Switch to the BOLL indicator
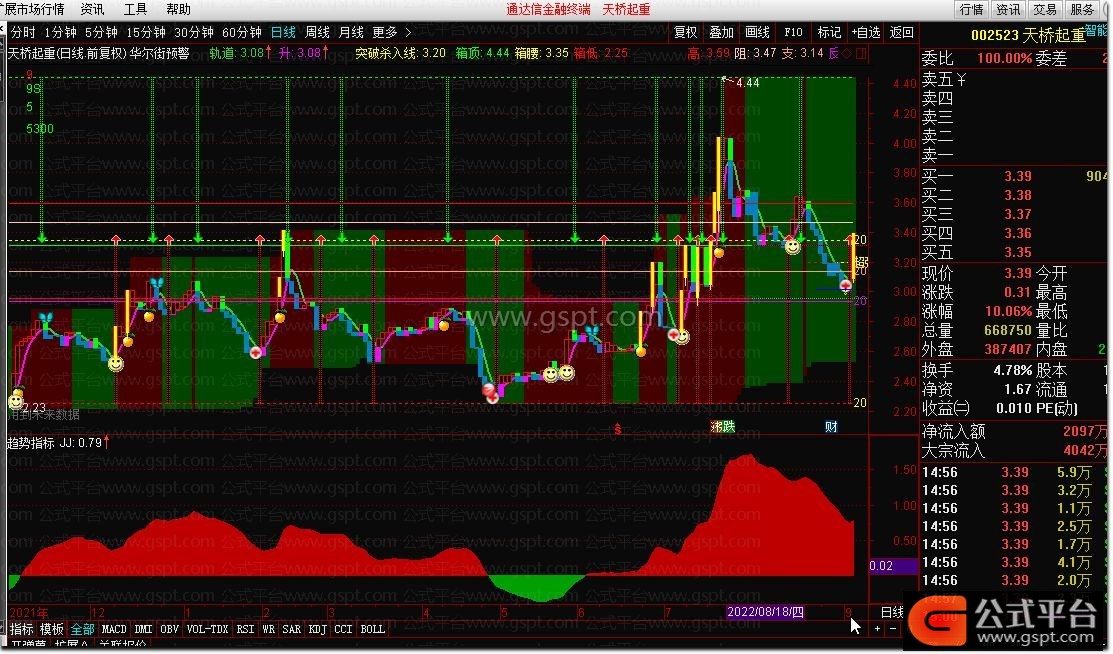1113x654 pixels. pos(373,629)
